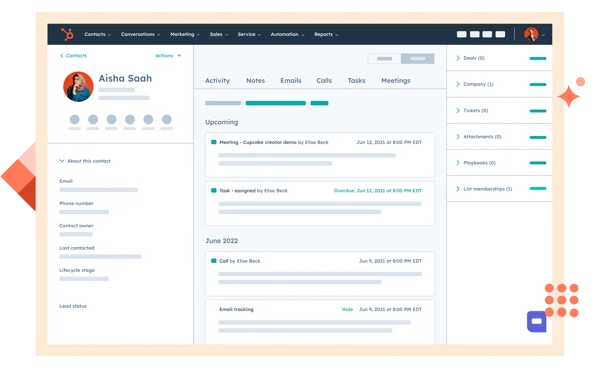Switch to the Calls tab

pyautogui.click(x=324, y=81)
